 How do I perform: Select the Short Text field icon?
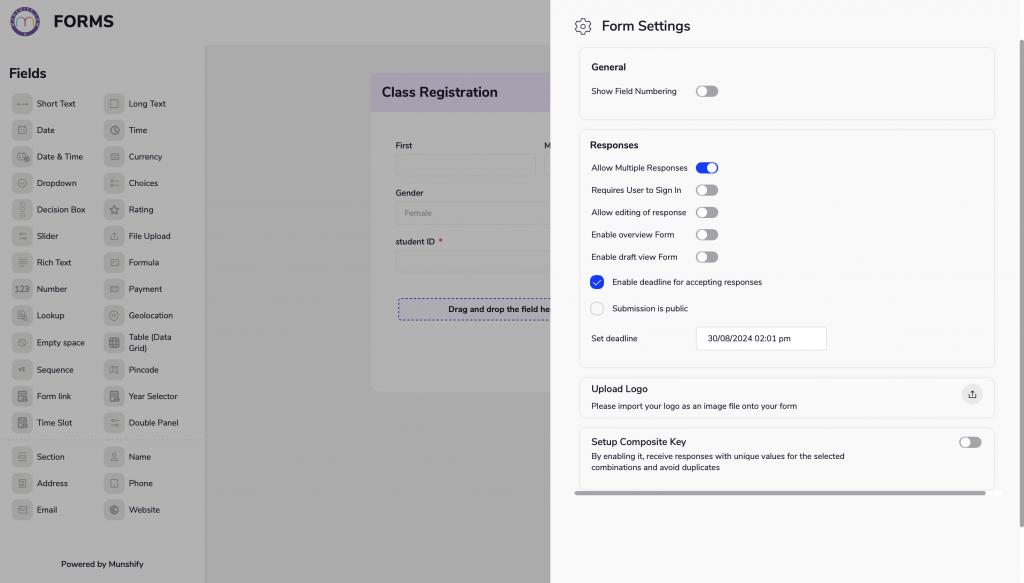tap(22, 103)
